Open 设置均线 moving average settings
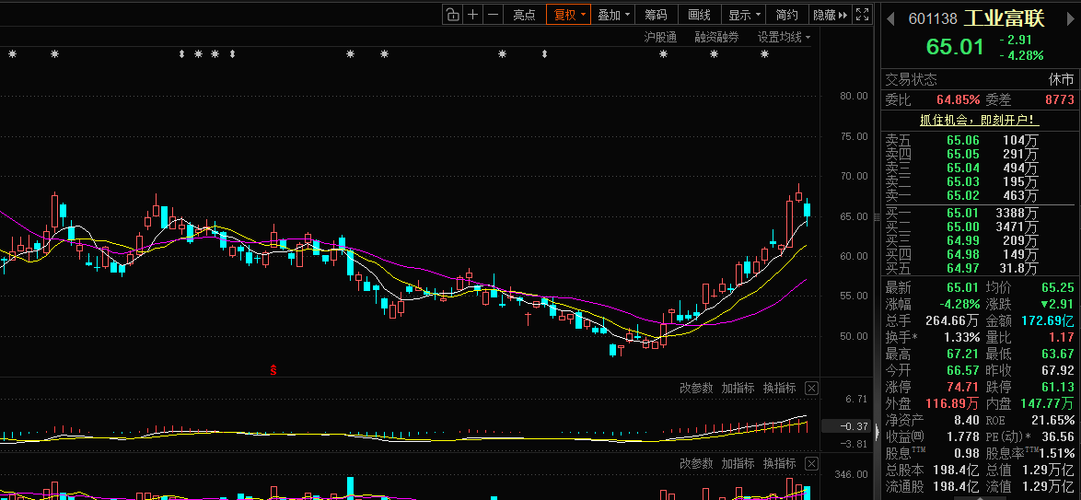 pyautogui.click(x=784, y=37)
